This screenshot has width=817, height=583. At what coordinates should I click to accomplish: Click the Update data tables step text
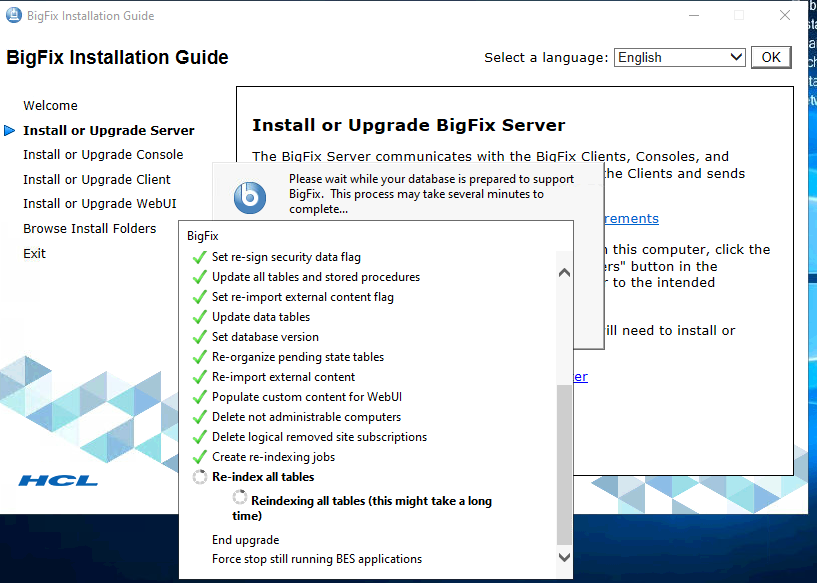(261, 317)
